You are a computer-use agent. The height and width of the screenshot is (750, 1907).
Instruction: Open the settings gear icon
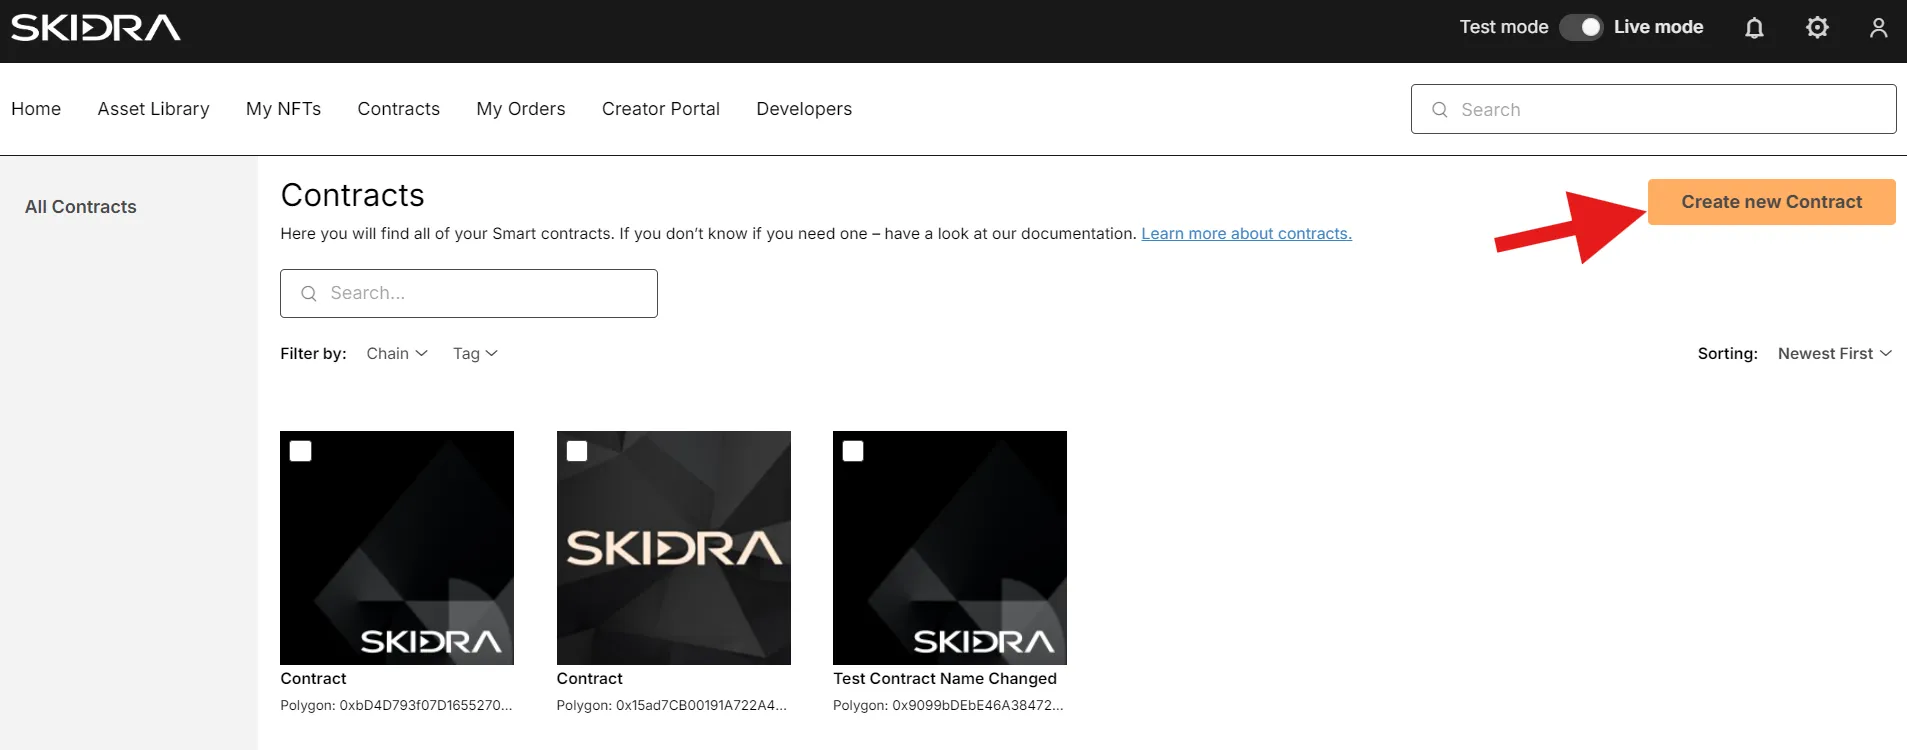(1817, 28)
